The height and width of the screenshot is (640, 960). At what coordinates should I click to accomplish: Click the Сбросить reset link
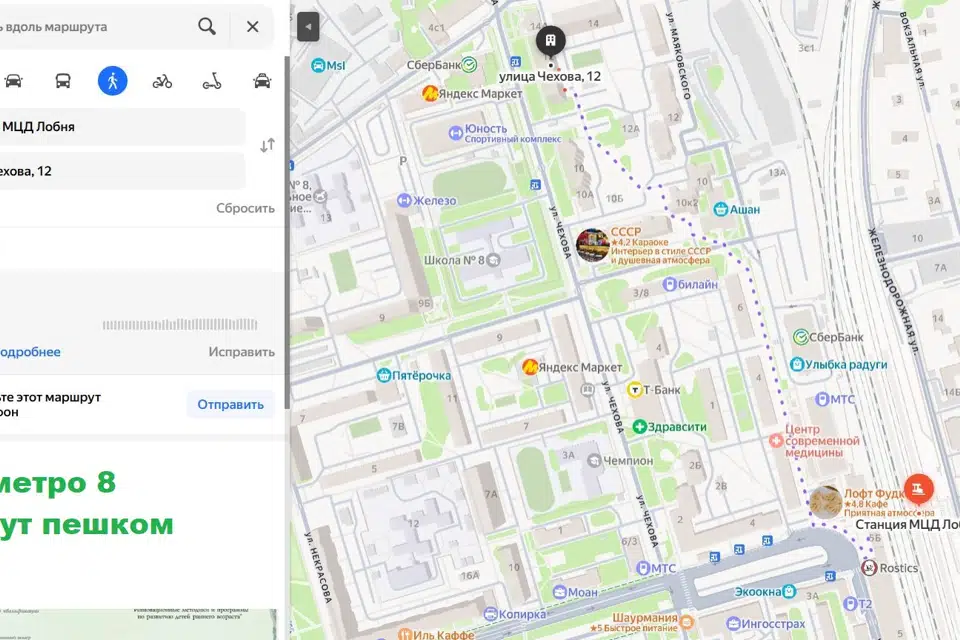tap(245, 208)
